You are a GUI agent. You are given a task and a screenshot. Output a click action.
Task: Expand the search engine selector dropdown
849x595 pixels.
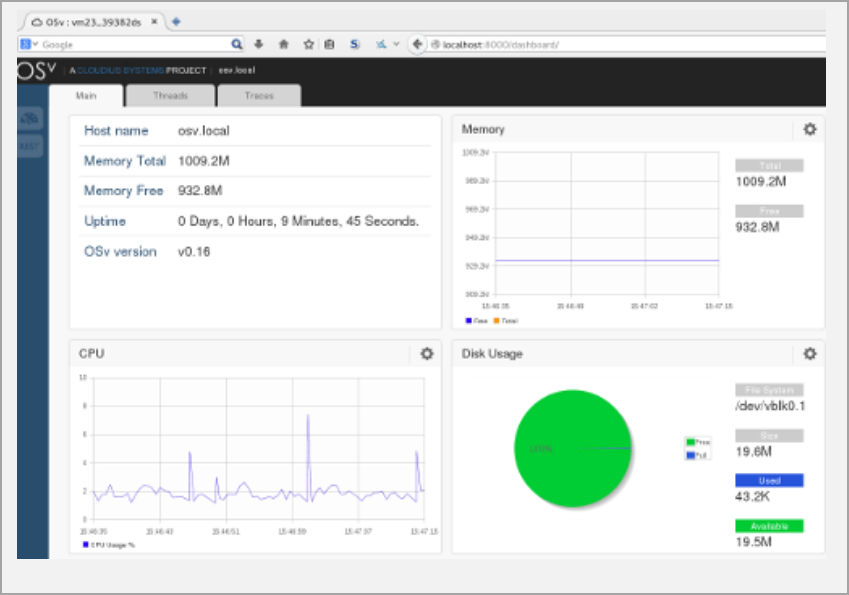(28, 44)
